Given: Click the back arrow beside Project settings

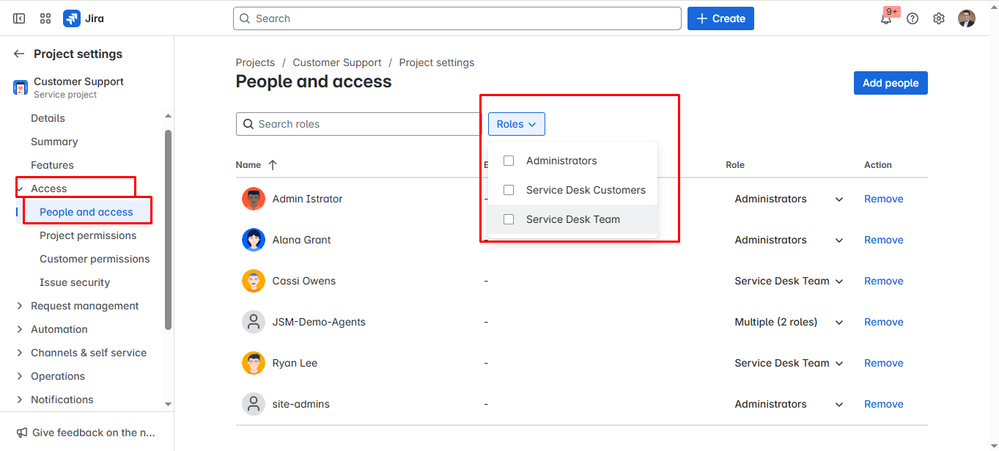Looking at the screenshot, I should [x=19, y=54].
